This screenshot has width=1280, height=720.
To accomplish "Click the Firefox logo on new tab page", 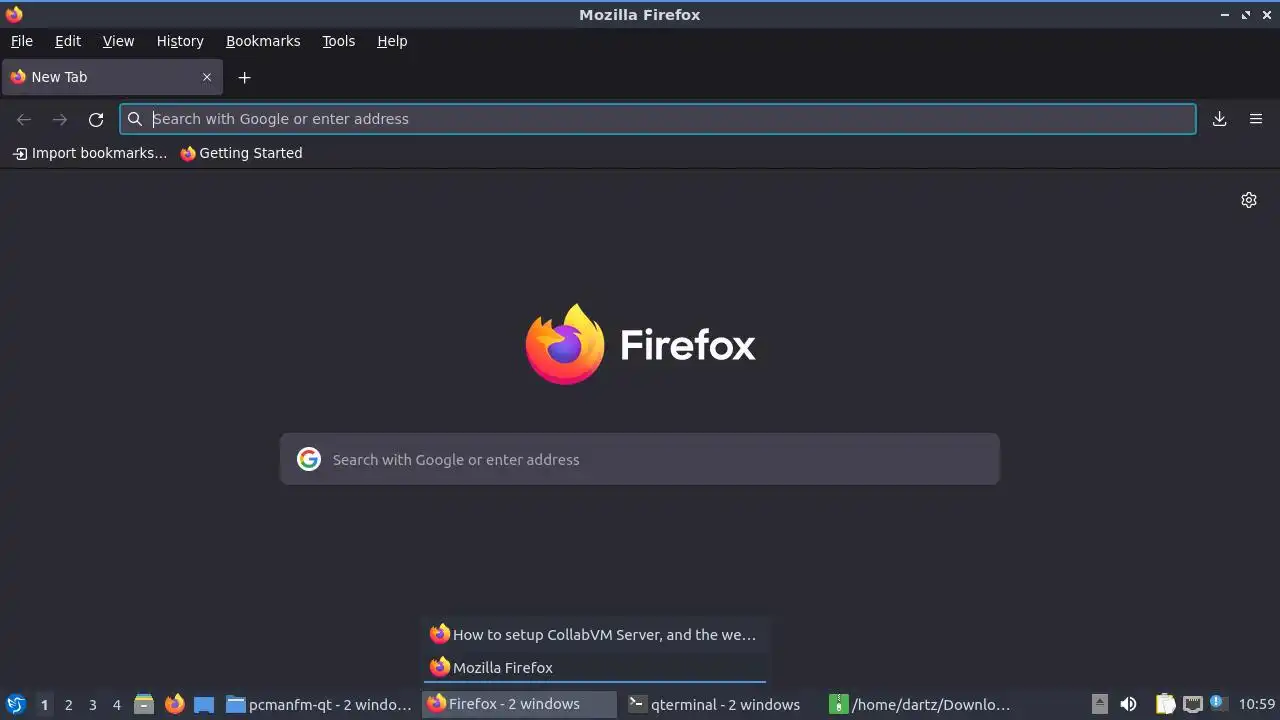I will 565,344.
